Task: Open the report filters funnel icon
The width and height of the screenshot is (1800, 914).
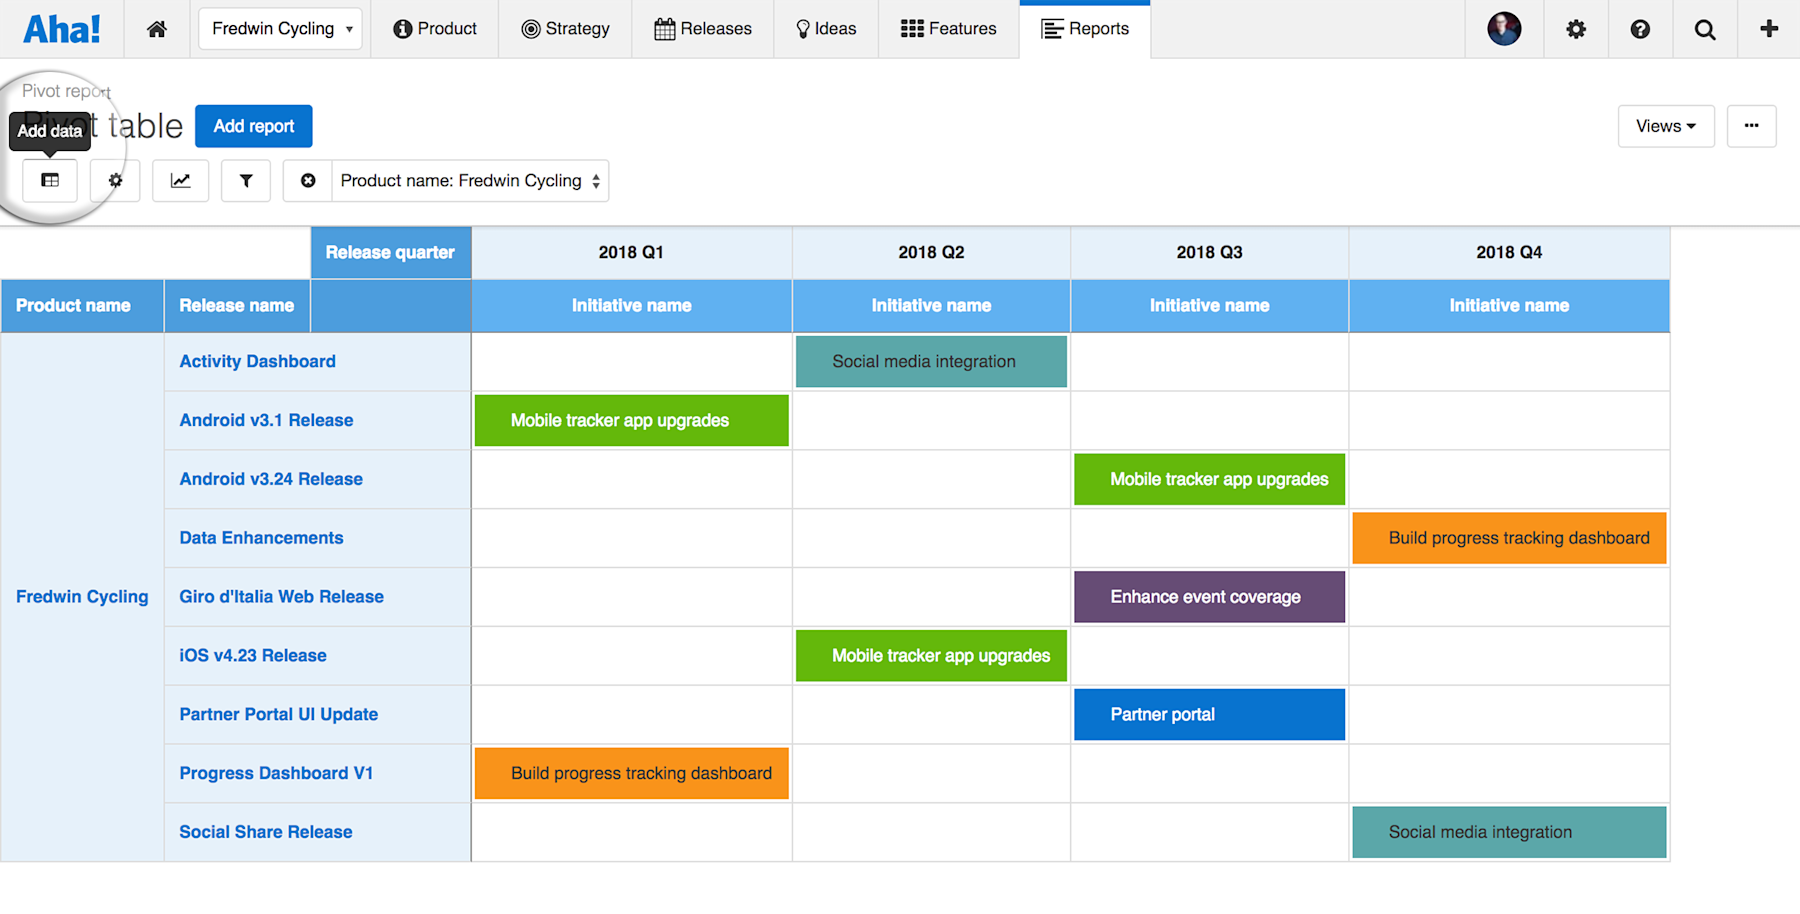Action: pos(245,181)
